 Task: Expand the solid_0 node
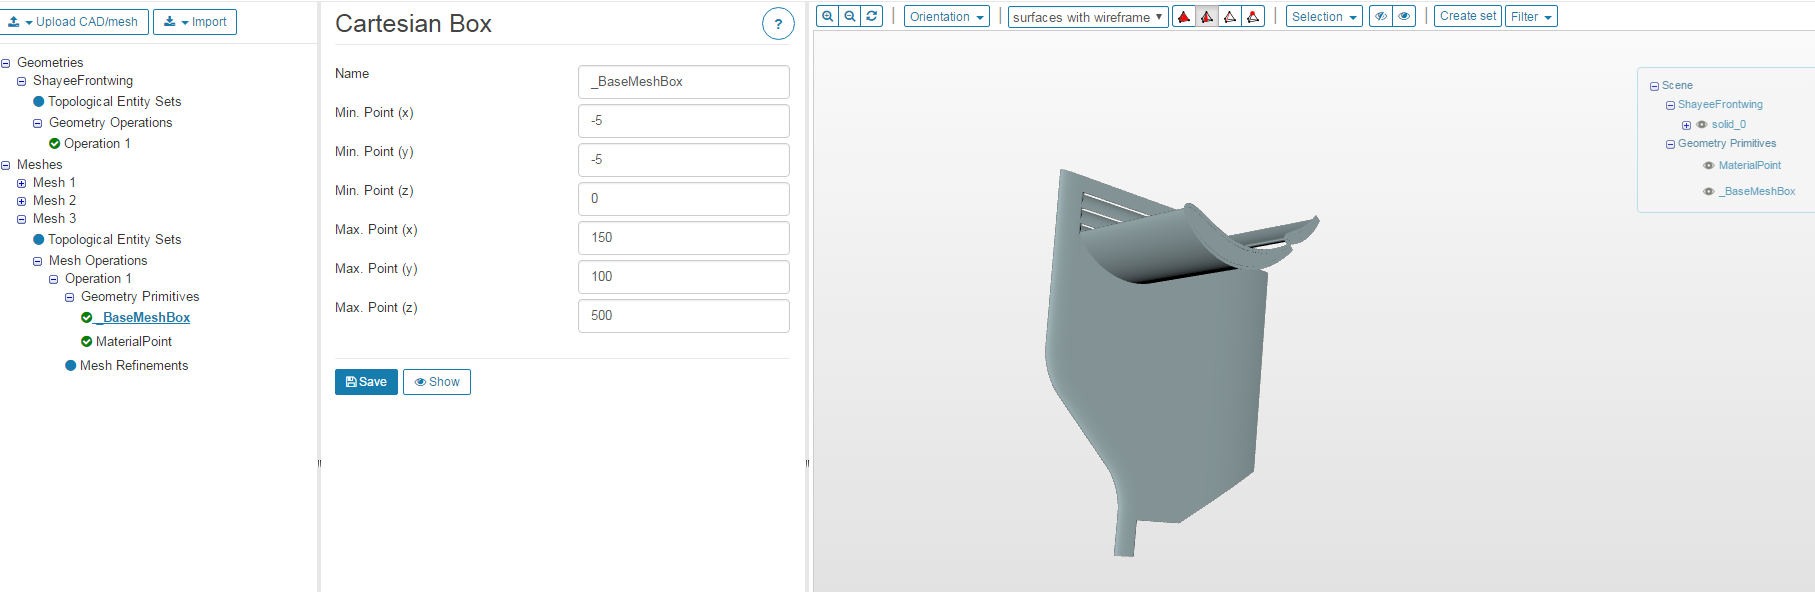[x=1686, y=125]
